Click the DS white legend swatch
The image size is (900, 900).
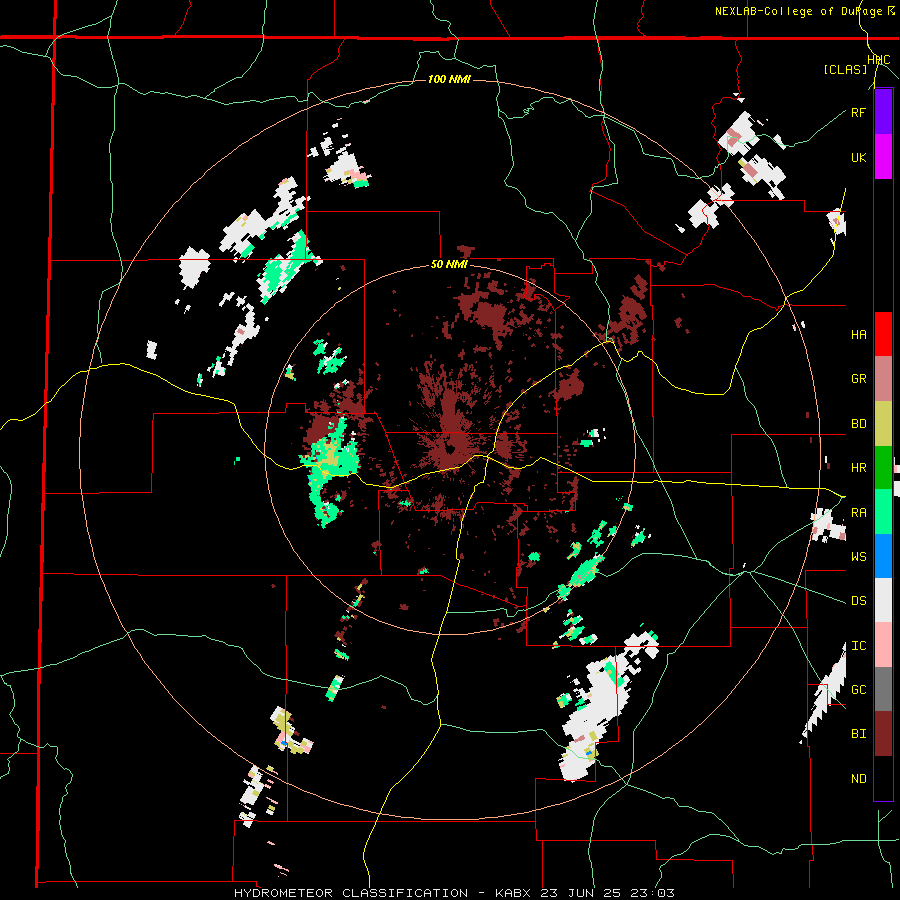[883, 600]
